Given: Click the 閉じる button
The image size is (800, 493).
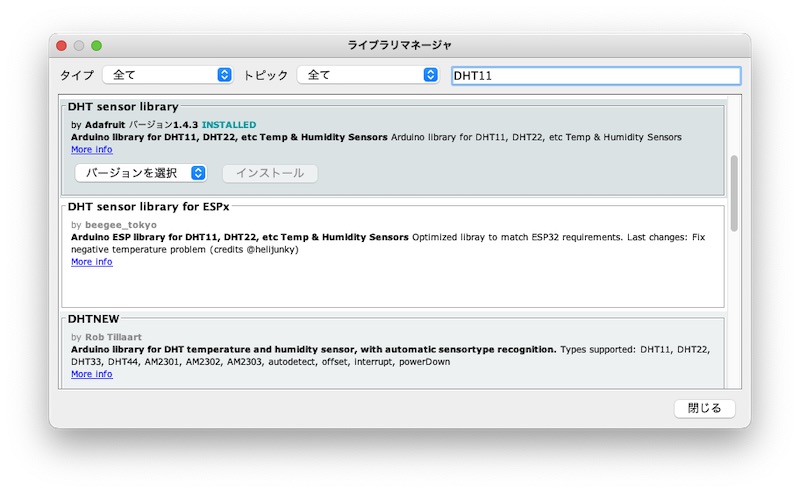Looking at the screenshot, I should [x=704, y=408].
